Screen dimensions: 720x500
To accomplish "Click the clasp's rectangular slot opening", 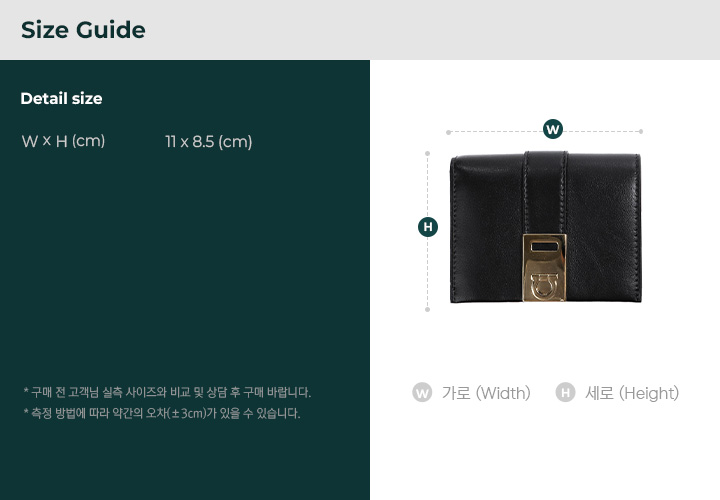I will coord(545,247).
